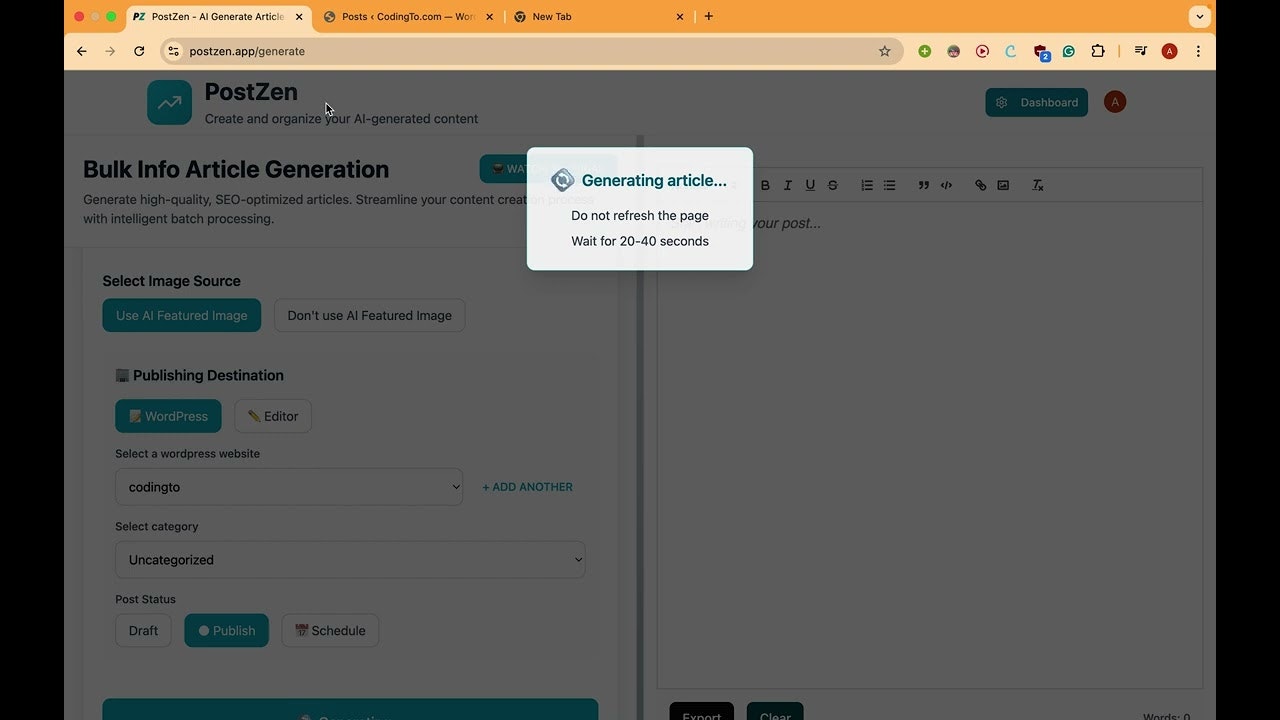Open the Chrome three-dot menu
The width and height of the screenshot is (1280, 720).
(x=1198, y=51)
